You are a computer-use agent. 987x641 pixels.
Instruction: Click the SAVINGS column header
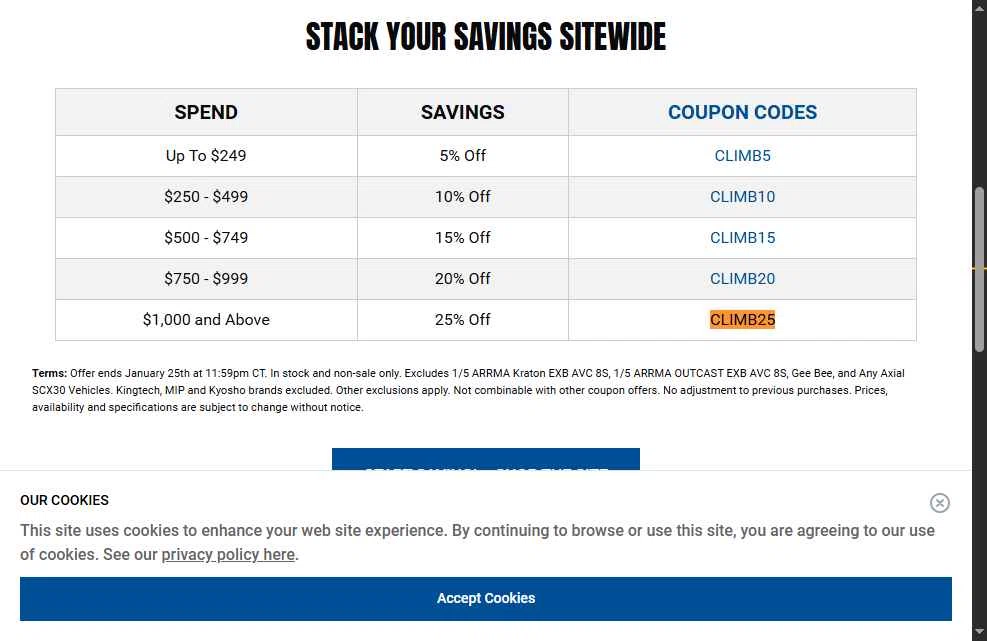click(462, 112)
